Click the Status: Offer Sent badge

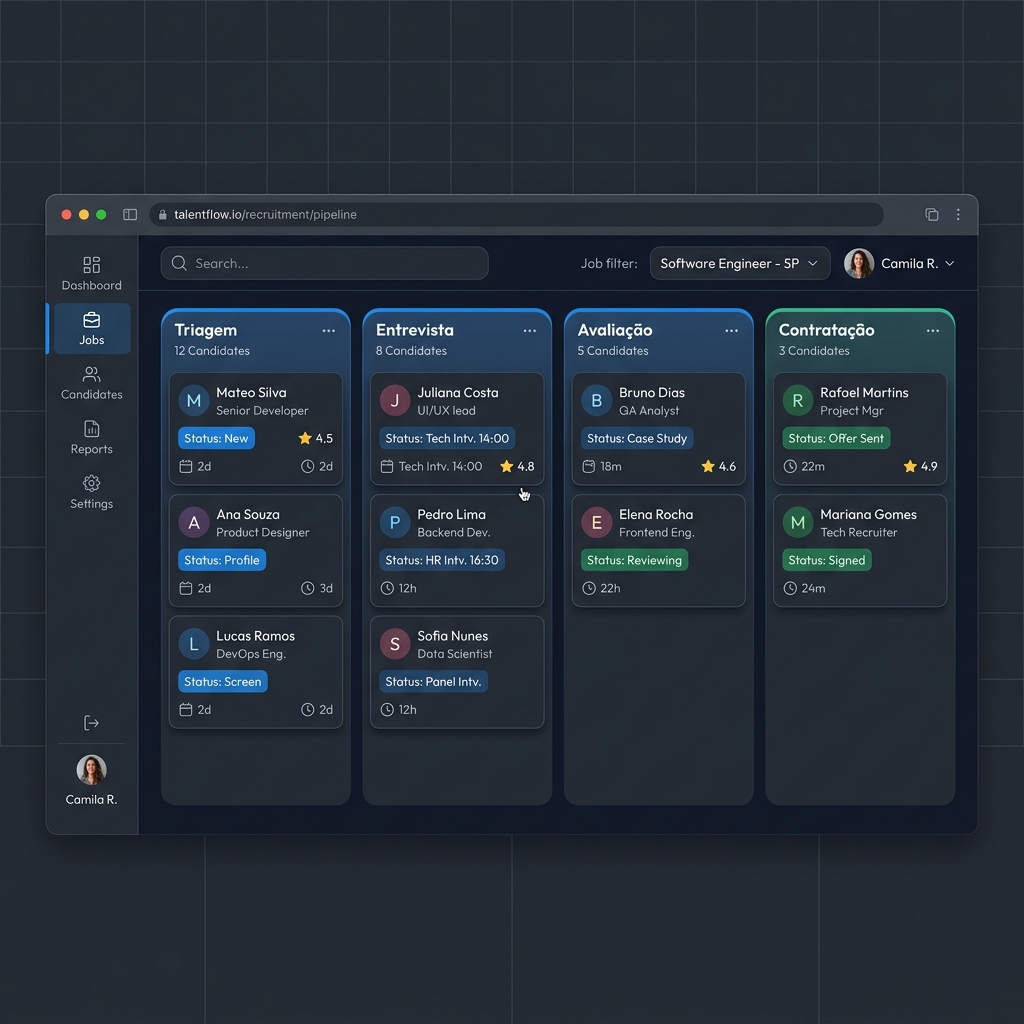(836, 438)
